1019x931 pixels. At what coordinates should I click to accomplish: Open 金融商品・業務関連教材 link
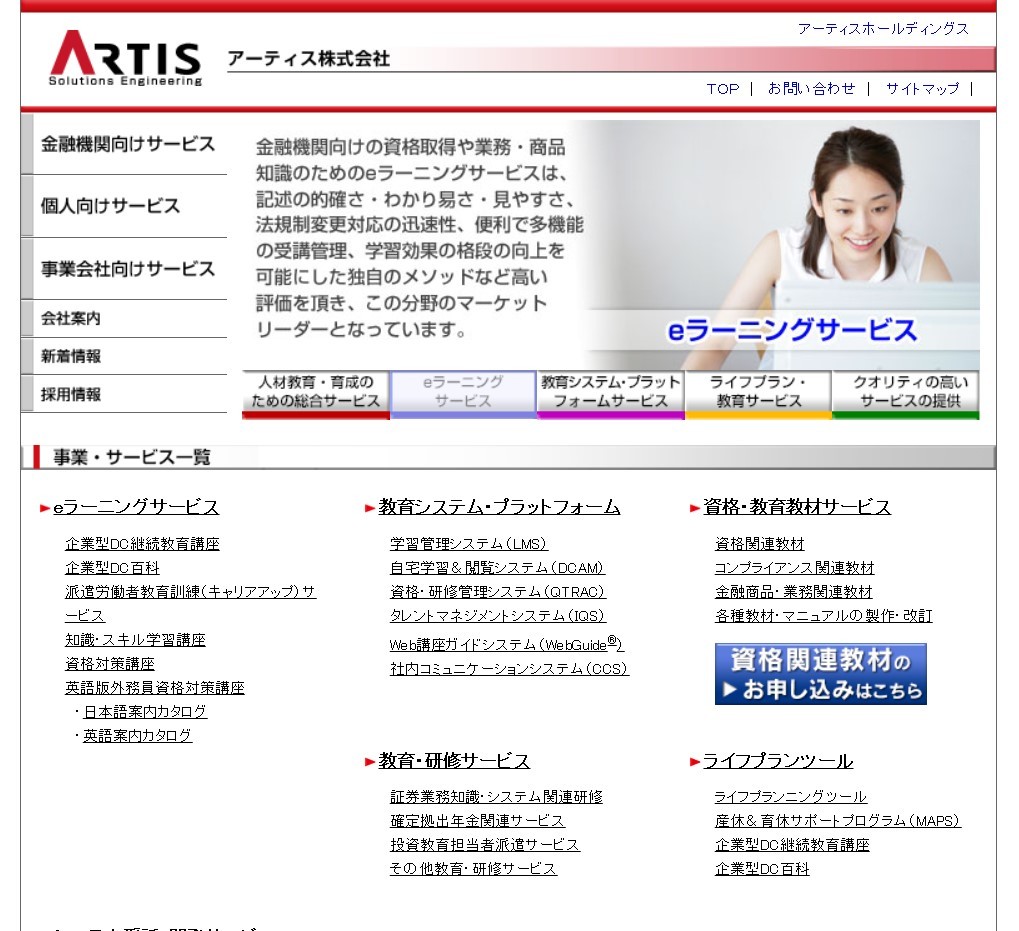pos(793,592)
